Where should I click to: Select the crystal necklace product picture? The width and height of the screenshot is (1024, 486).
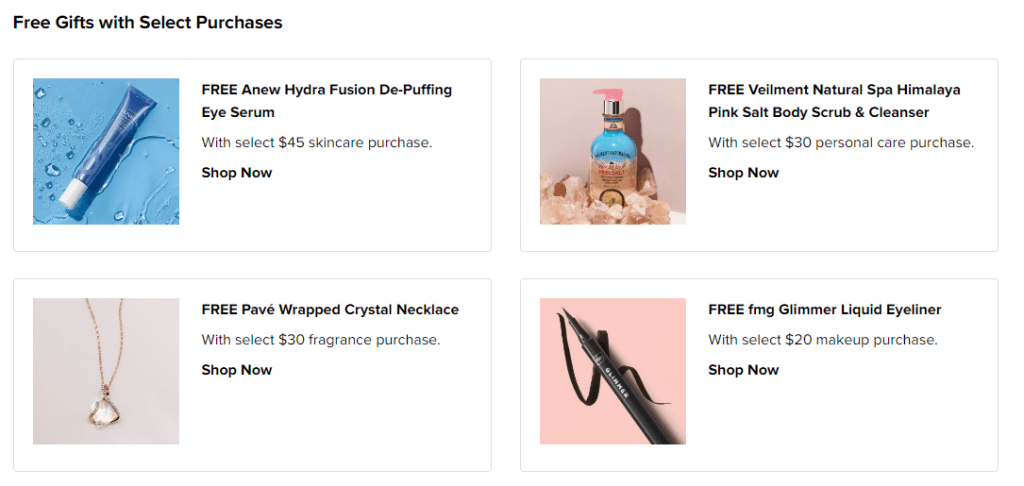pos(106,371)
